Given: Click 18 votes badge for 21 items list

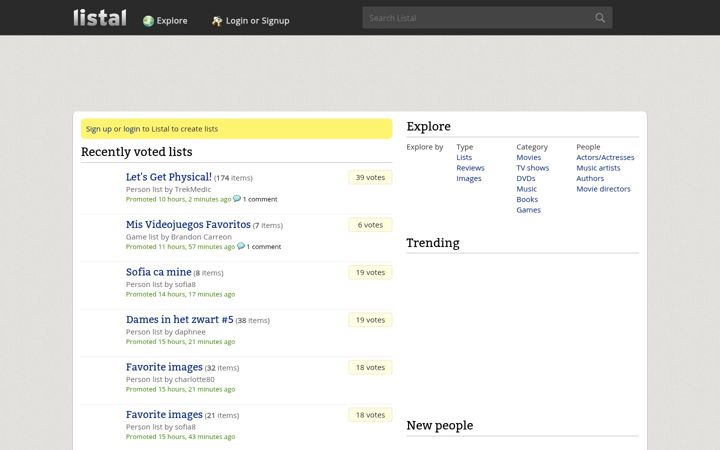Looking at the screenshot, I should [370, 415].
